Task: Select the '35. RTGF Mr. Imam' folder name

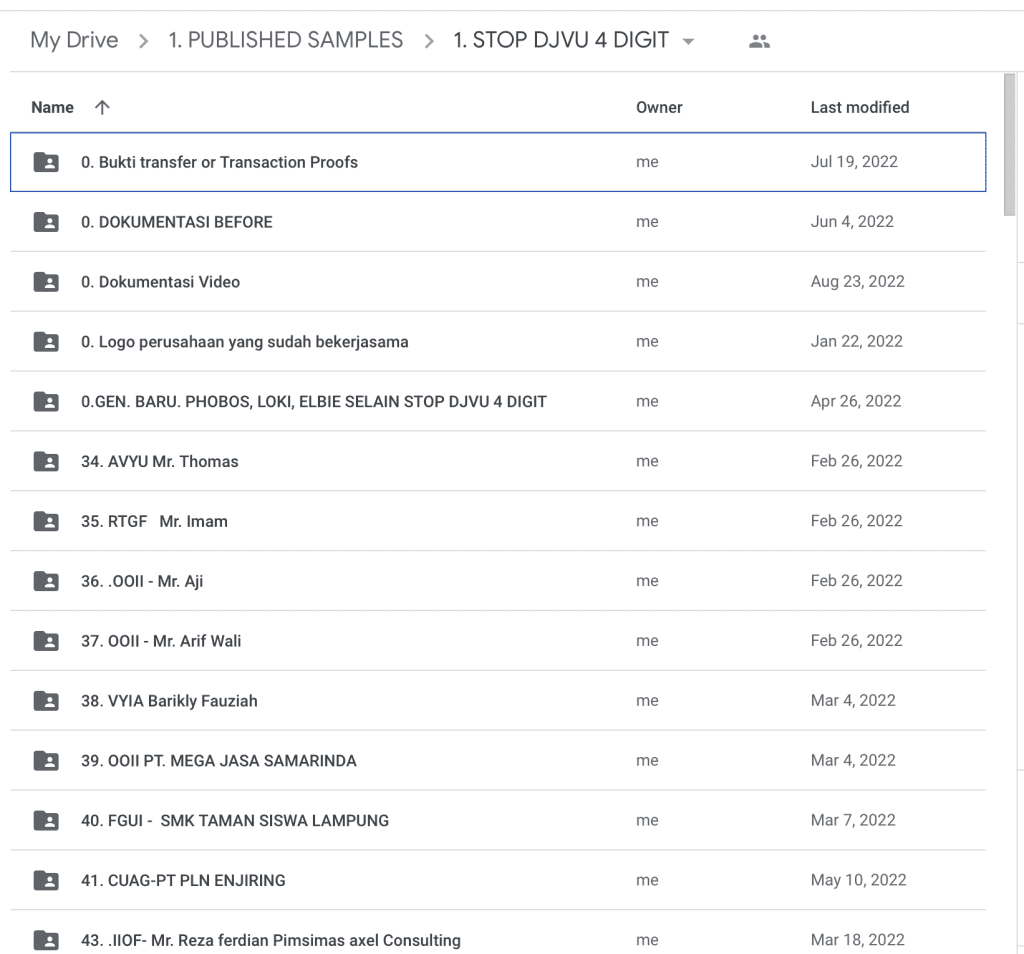Action: pyautogui.click(x=154, y=521)
